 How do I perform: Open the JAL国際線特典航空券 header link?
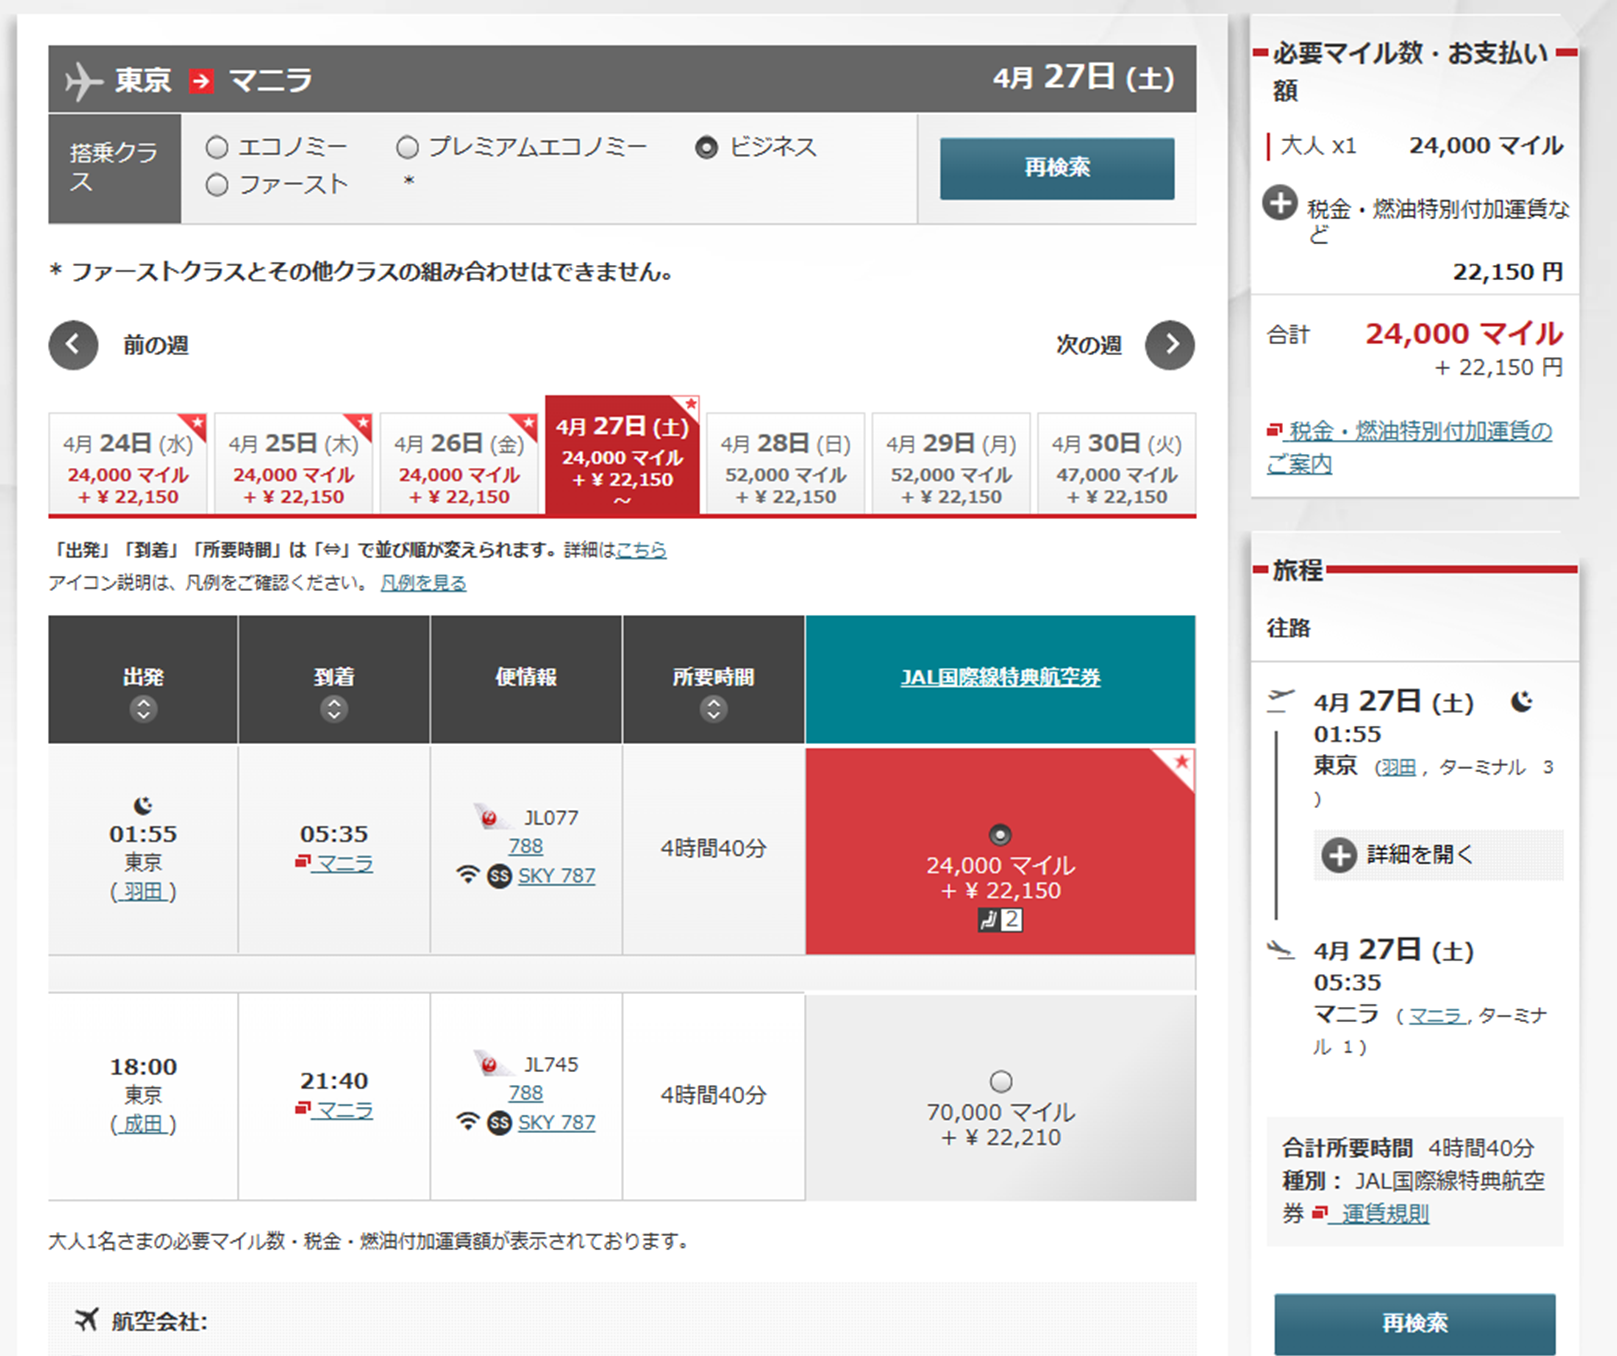(x=1000, y=677)
